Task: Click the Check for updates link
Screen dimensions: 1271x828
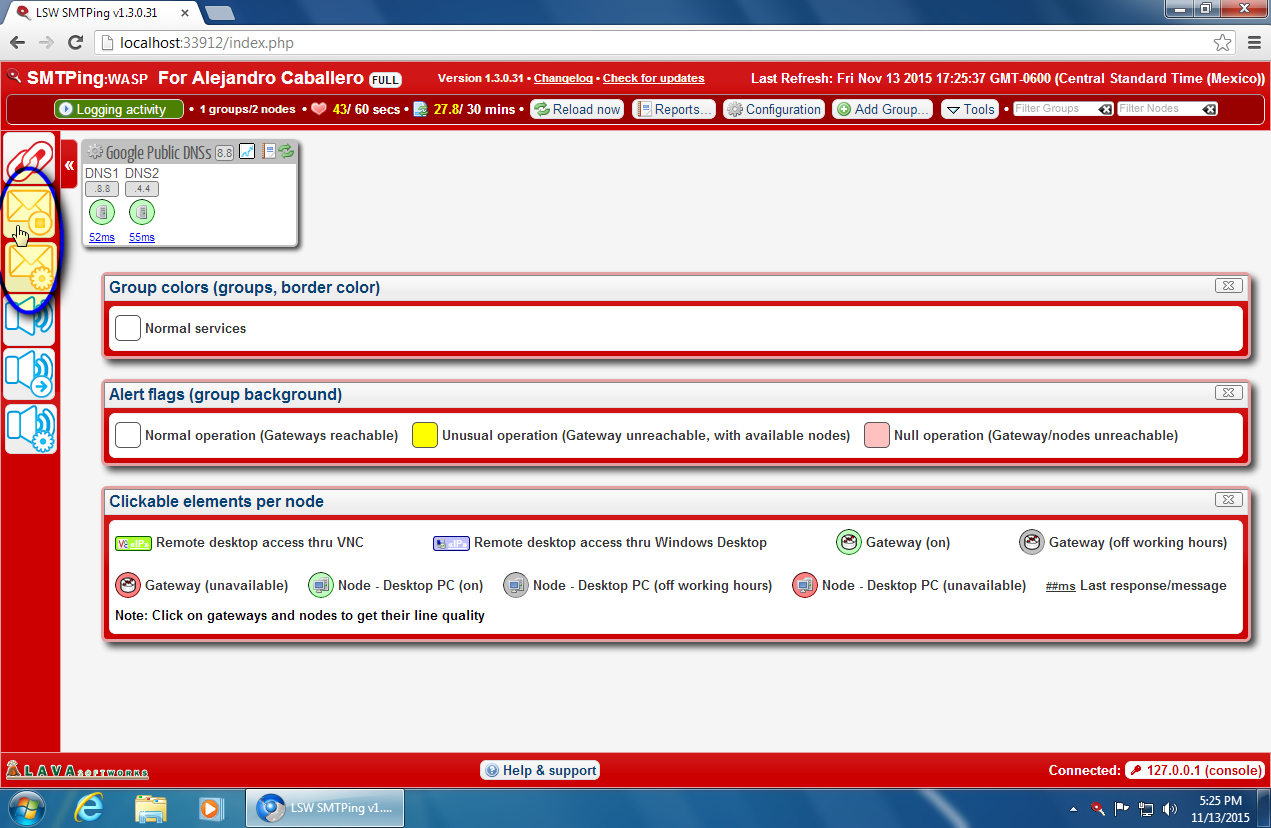Action: pos(653,78)
